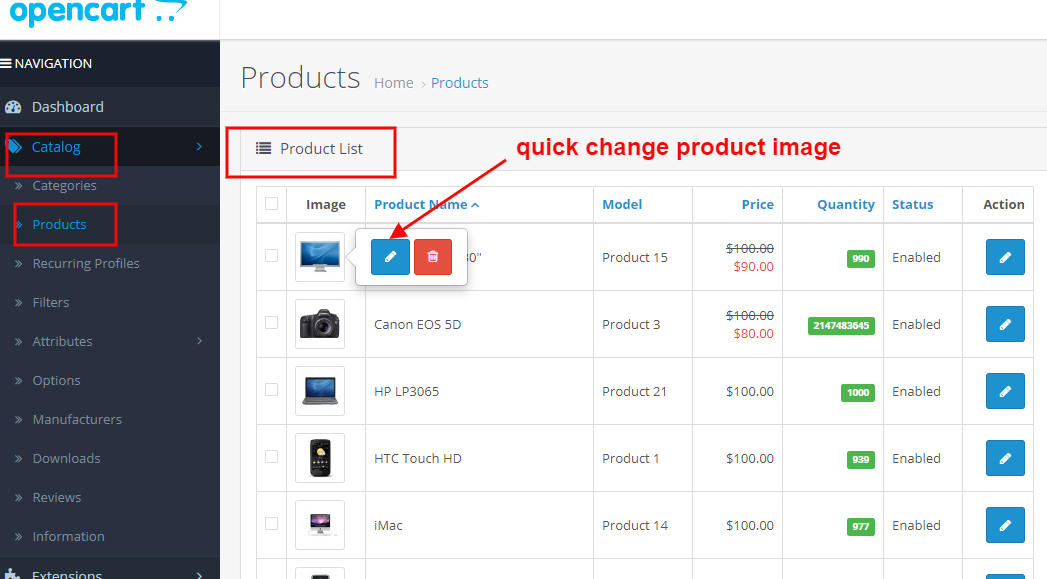This screenshot has width=1047, height=579.
Task: Select all products header checkbox
Action: pos(271,204)
